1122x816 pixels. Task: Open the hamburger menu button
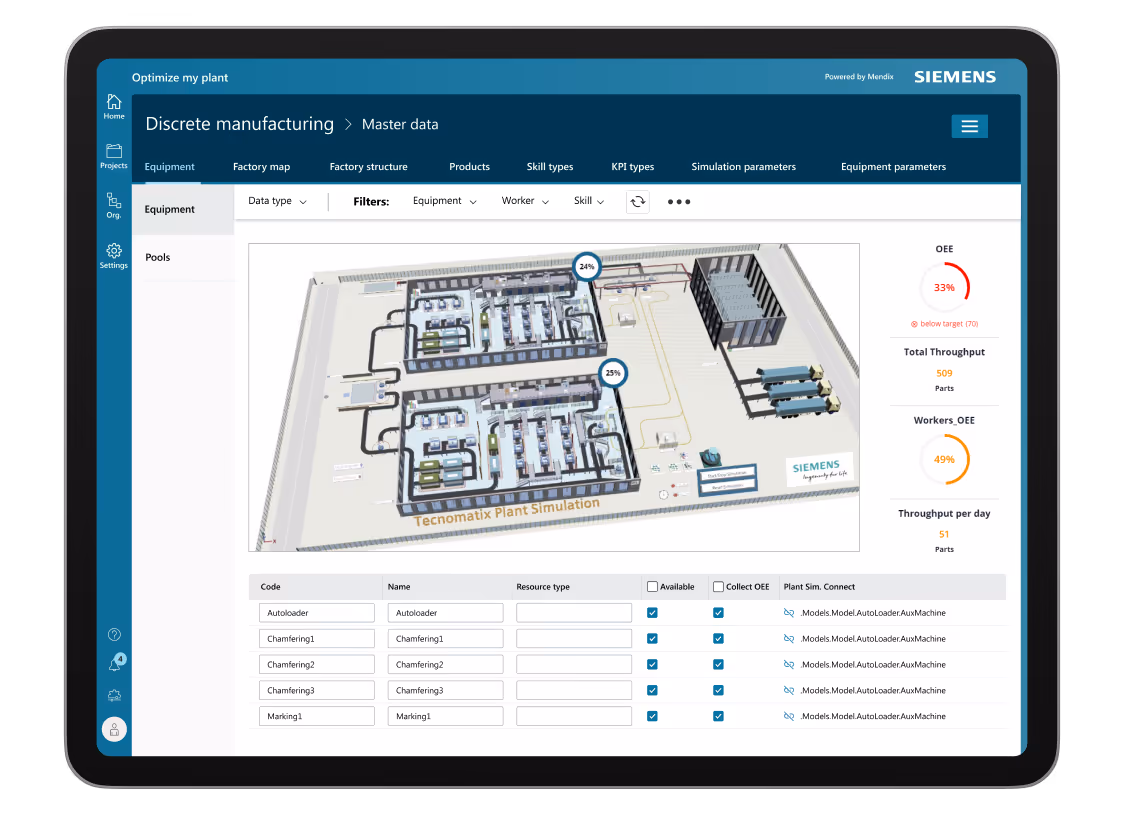(970, 126)
